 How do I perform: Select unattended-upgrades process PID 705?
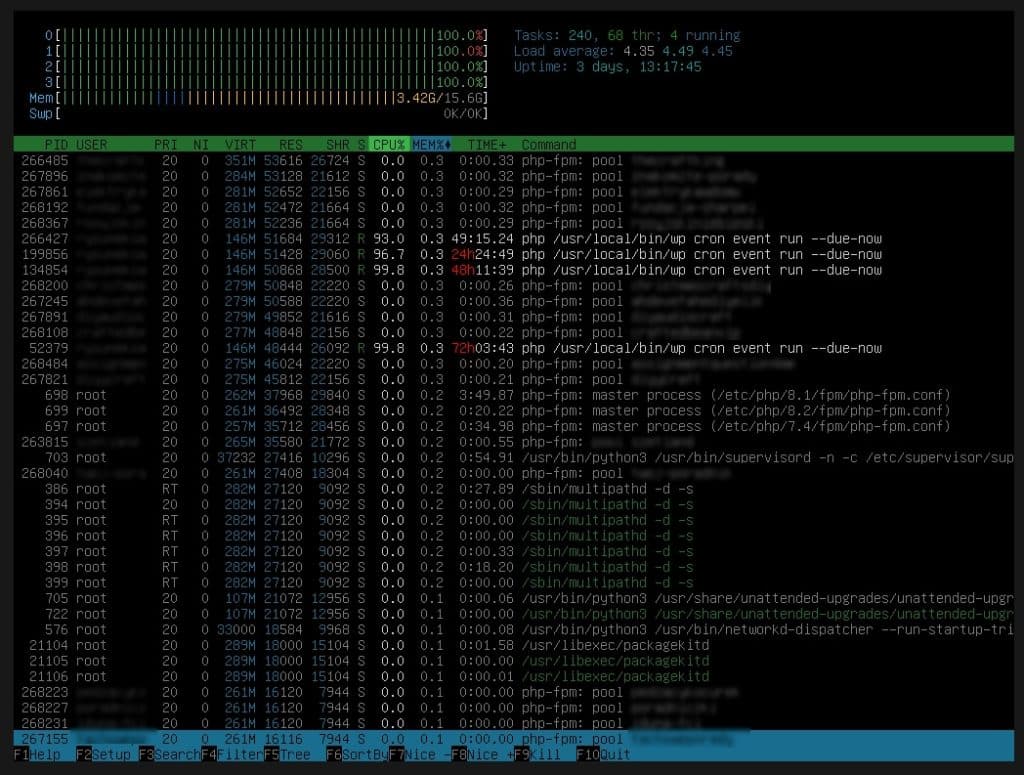click(x=513, y=598)
